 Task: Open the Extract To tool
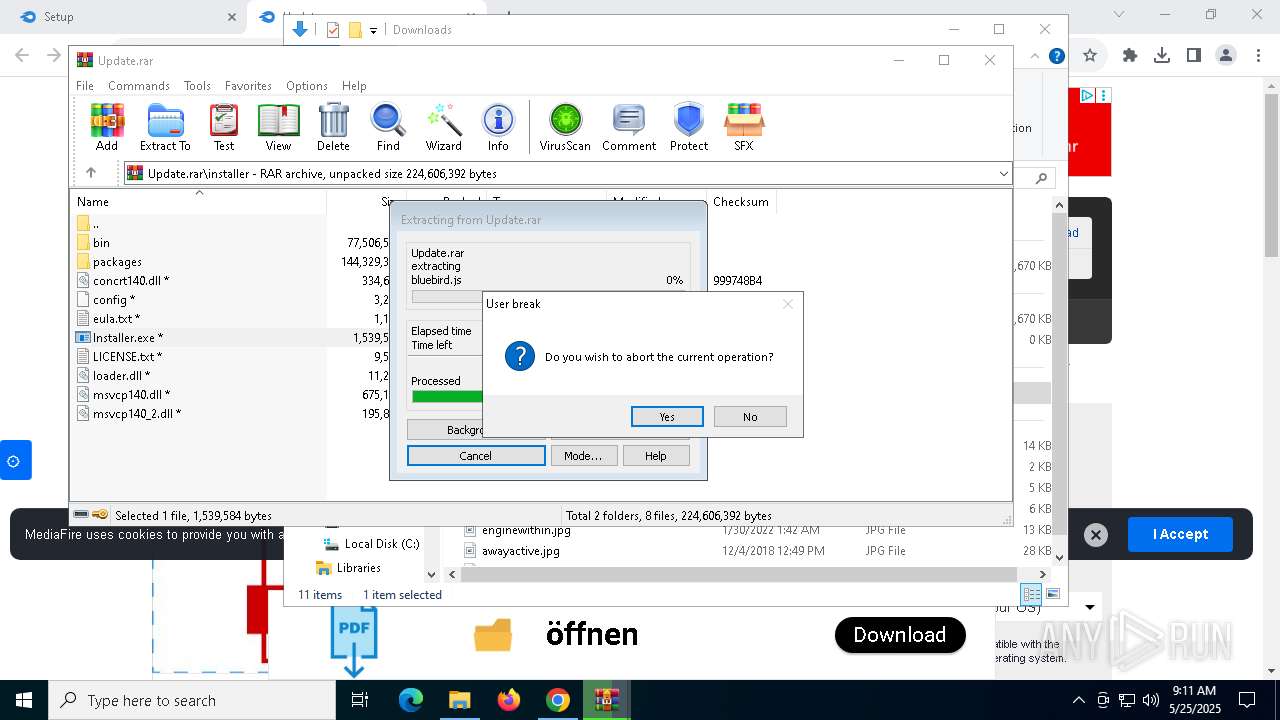(165, 127)
